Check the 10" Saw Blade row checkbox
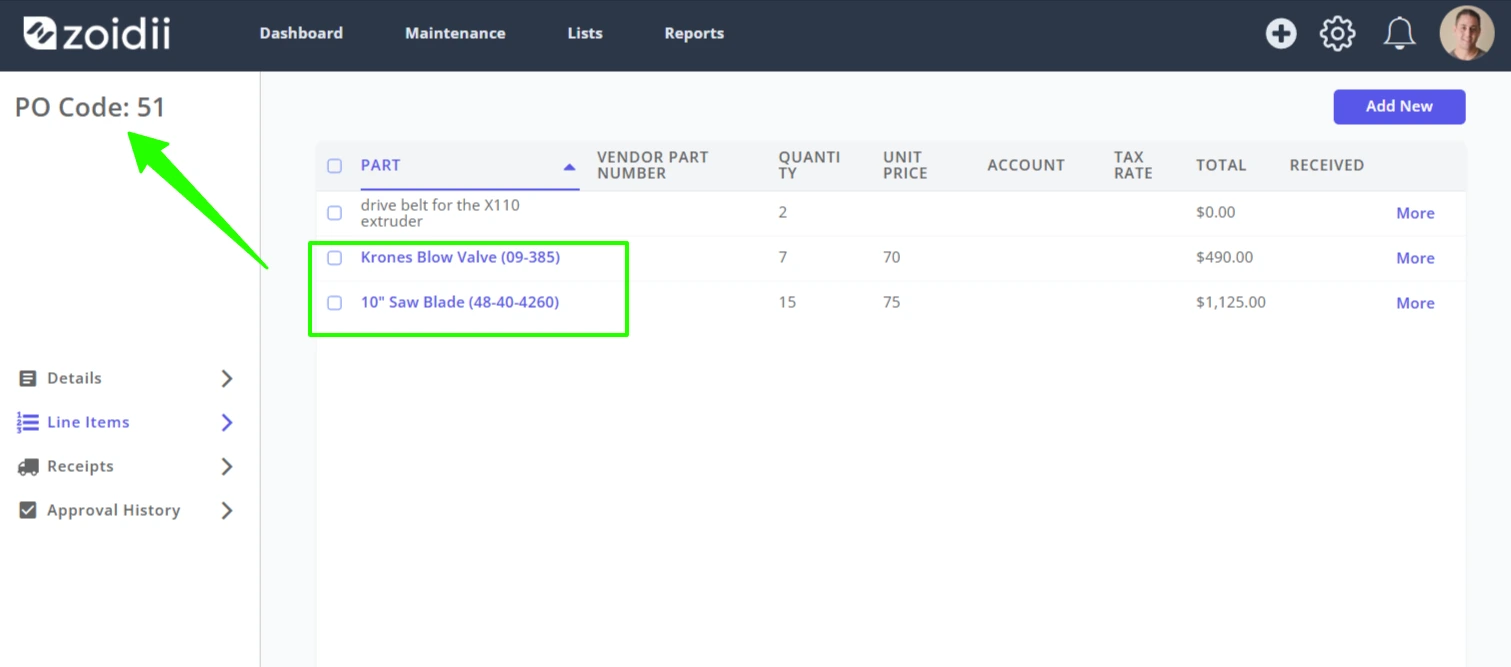Screen dimensions: 1511x667 335,303
